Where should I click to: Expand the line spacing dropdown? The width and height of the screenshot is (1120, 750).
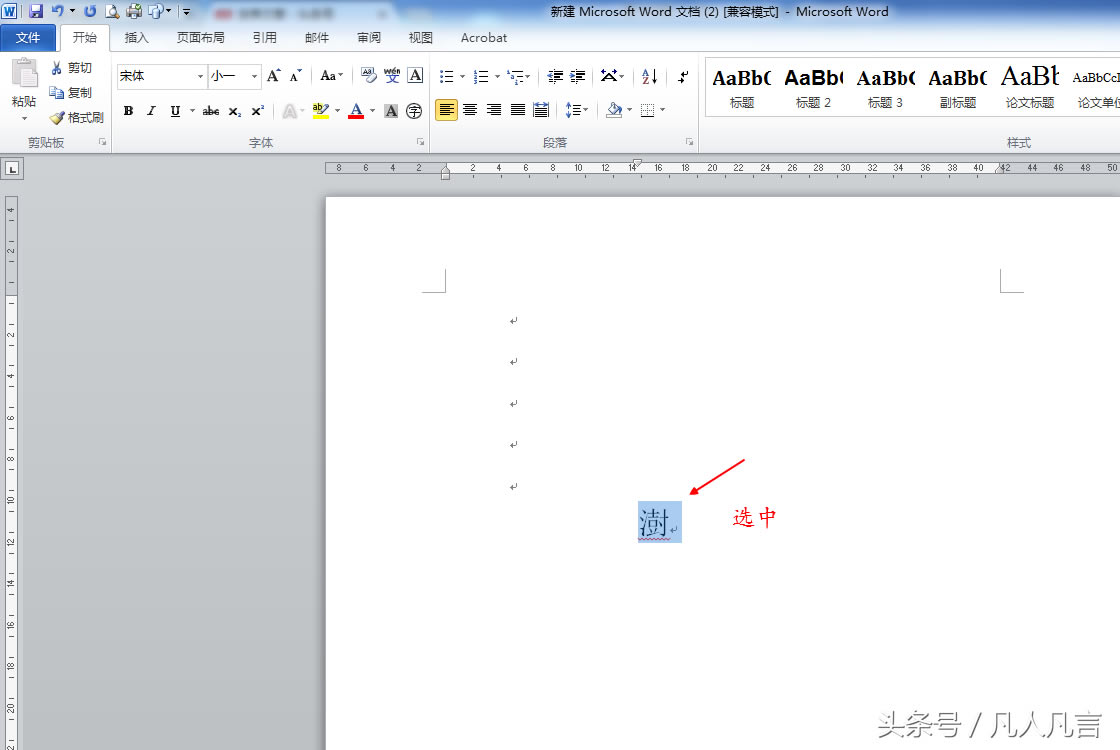coord(584,110)
